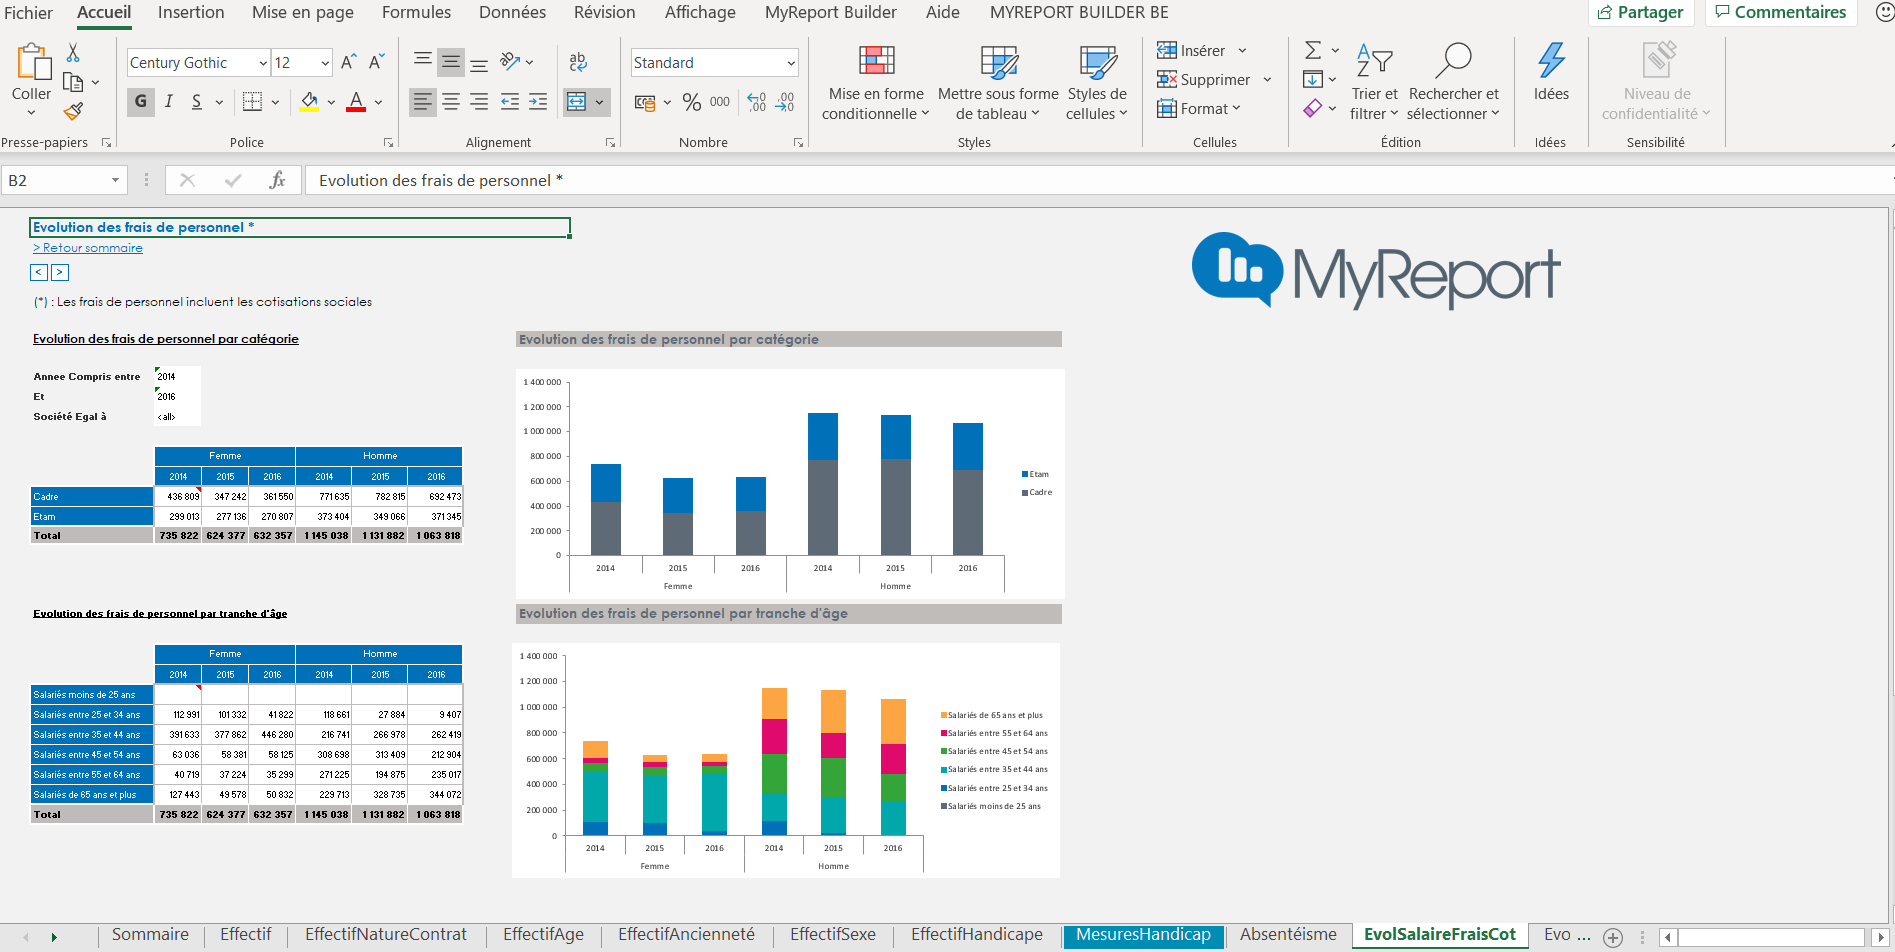This screenshot has height=952, width=1895.
Task: Open the Fichier menu
Action: pyautogui.click(x=28, y=13)
